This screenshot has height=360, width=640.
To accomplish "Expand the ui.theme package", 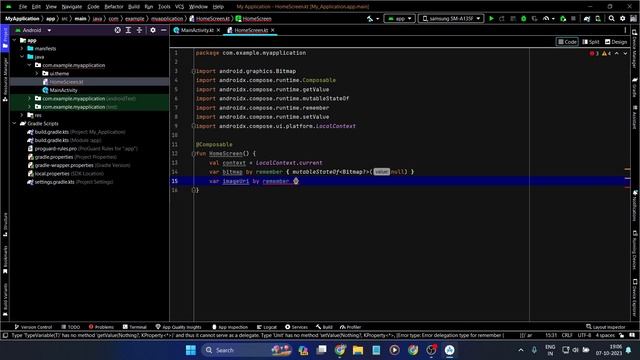I will point(37,73).
